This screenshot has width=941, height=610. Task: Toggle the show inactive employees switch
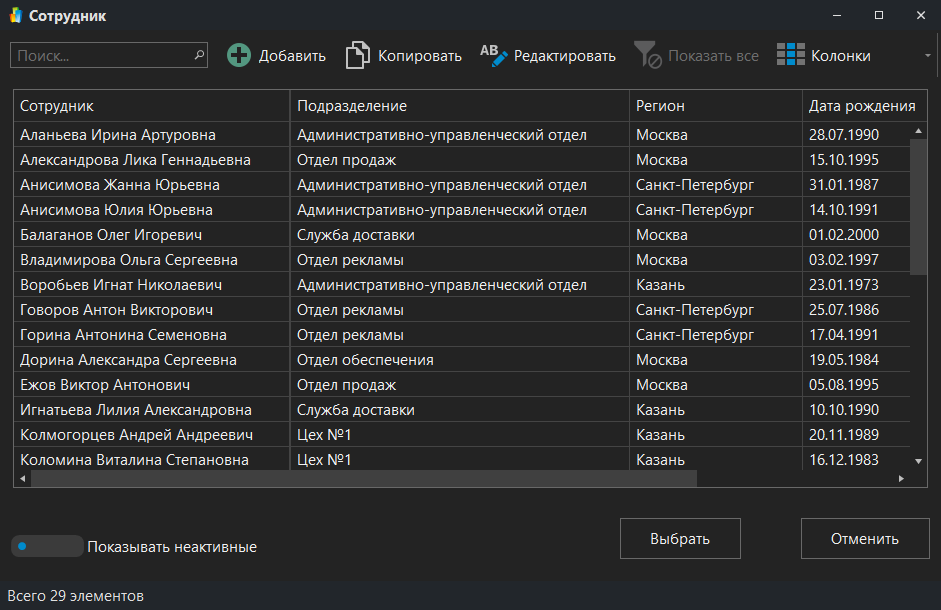tap(46, 546)
